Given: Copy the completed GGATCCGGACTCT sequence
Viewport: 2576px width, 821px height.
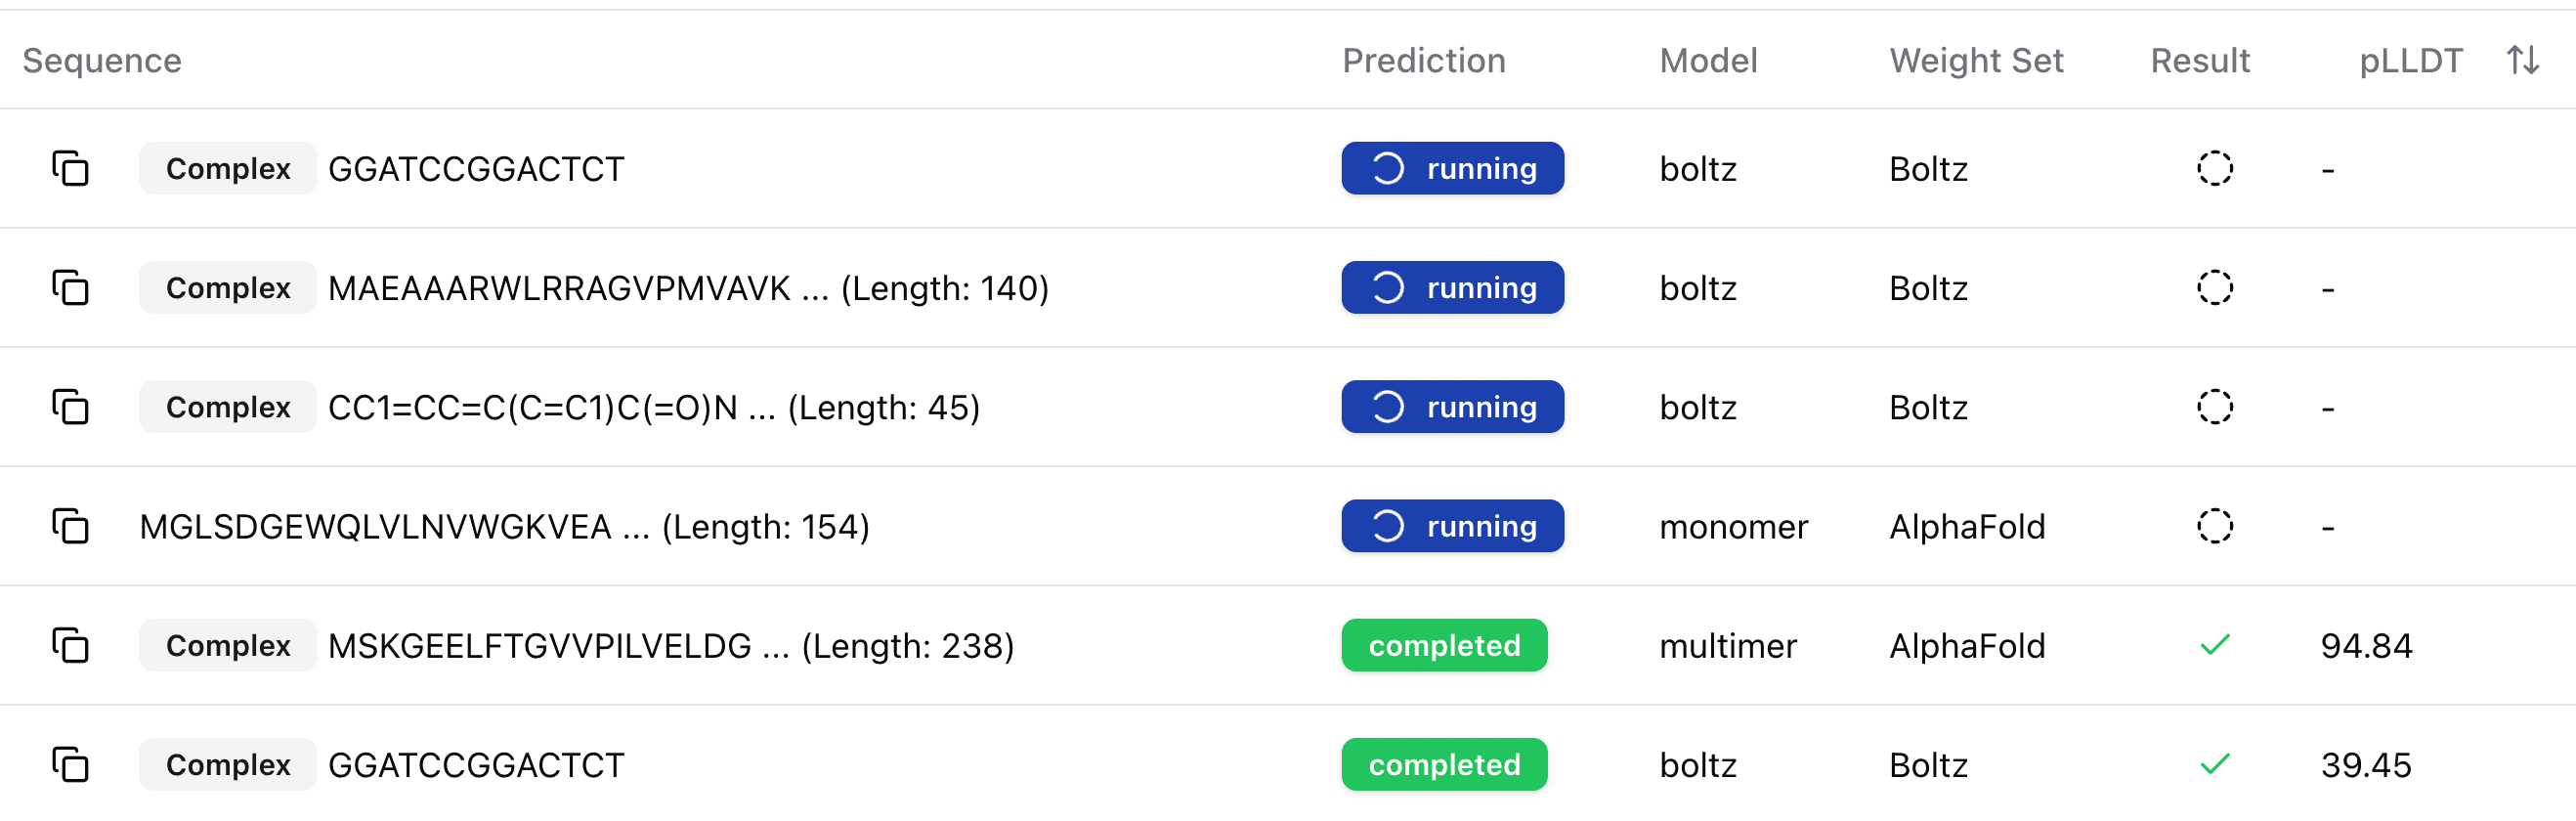Looking at the screenshot, I should click(70, 765).
